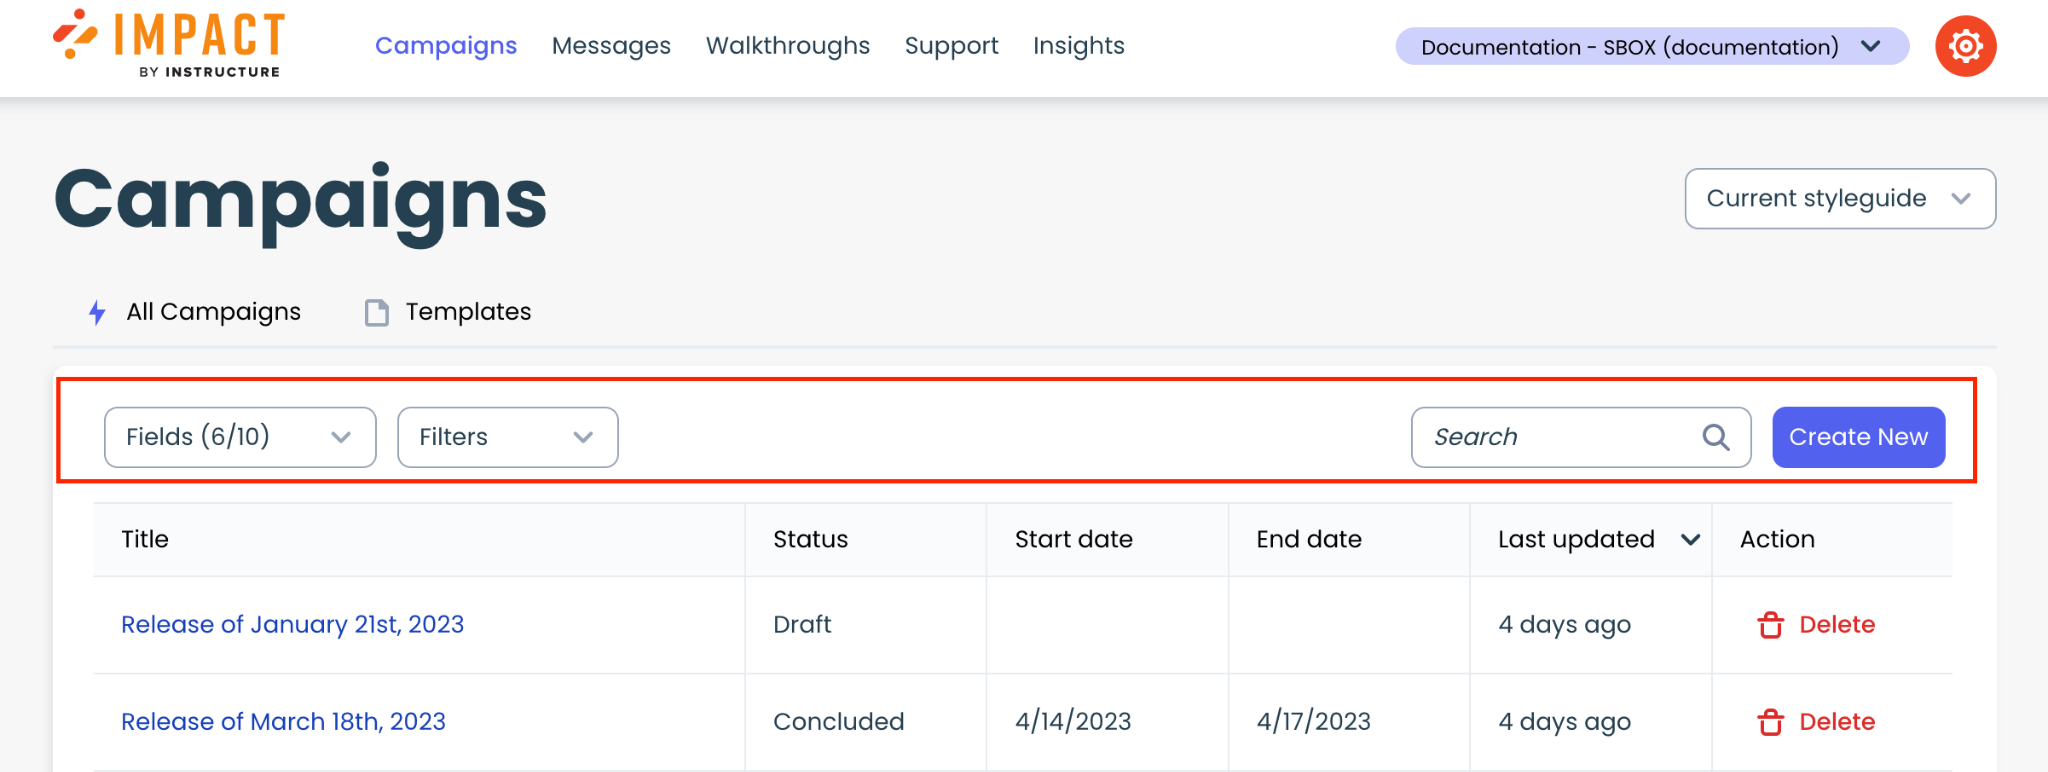Click the search magnifying glass icon
The height and width of the screenshot is (772, 2048).
(1716, 437)
